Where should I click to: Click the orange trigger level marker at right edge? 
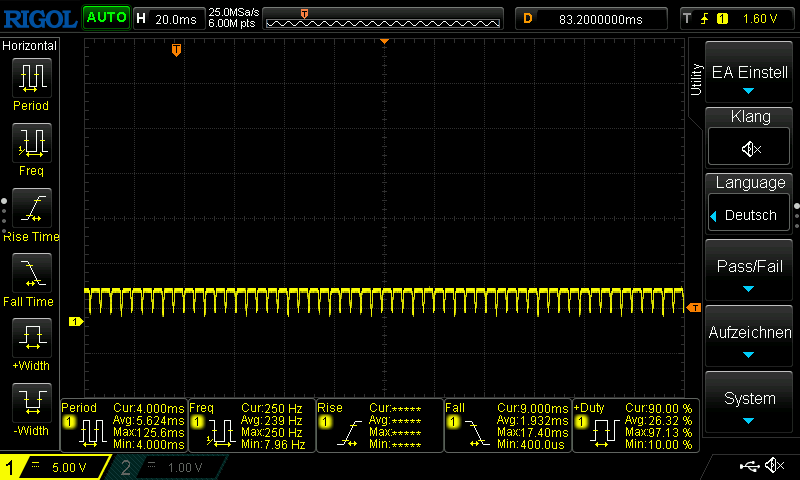[695, 307]
